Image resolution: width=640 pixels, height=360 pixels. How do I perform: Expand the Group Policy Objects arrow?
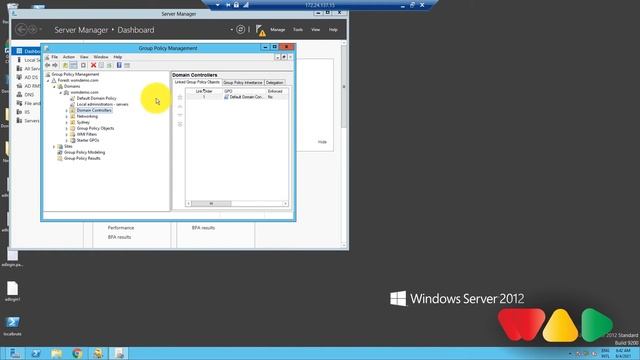click(x=67, y=129)
